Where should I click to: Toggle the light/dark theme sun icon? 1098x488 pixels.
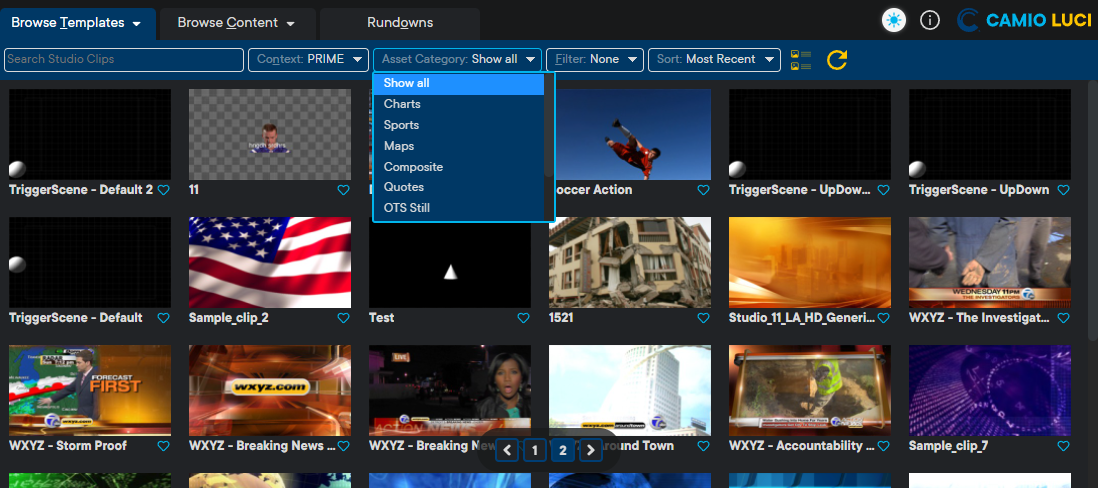point(894,20)
